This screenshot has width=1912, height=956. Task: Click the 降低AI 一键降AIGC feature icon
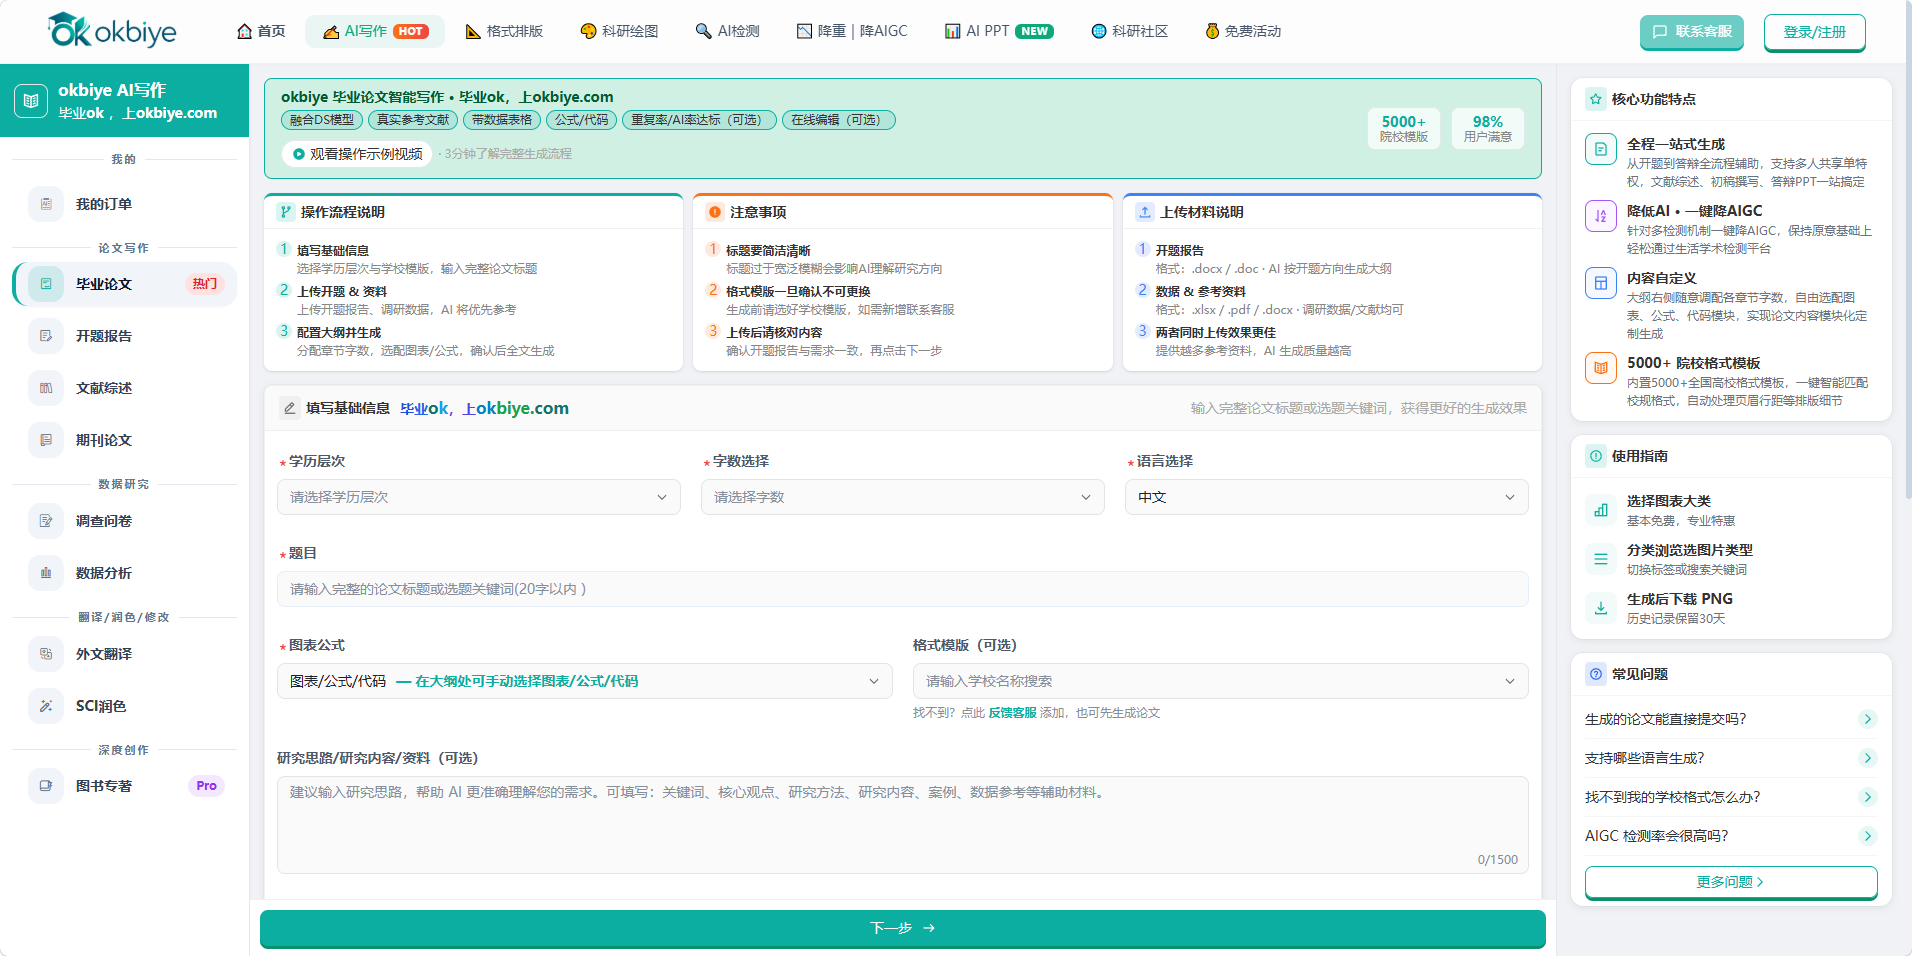(1601, 216)
